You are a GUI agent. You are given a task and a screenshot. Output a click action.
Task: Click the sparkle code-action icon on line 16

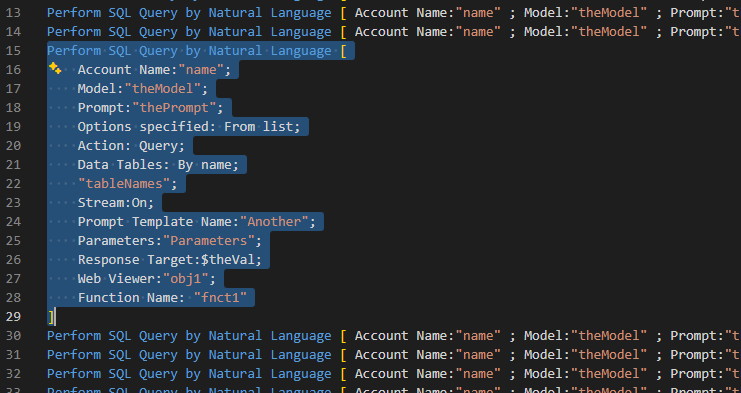pyautogui.click(x=55, y=69)
